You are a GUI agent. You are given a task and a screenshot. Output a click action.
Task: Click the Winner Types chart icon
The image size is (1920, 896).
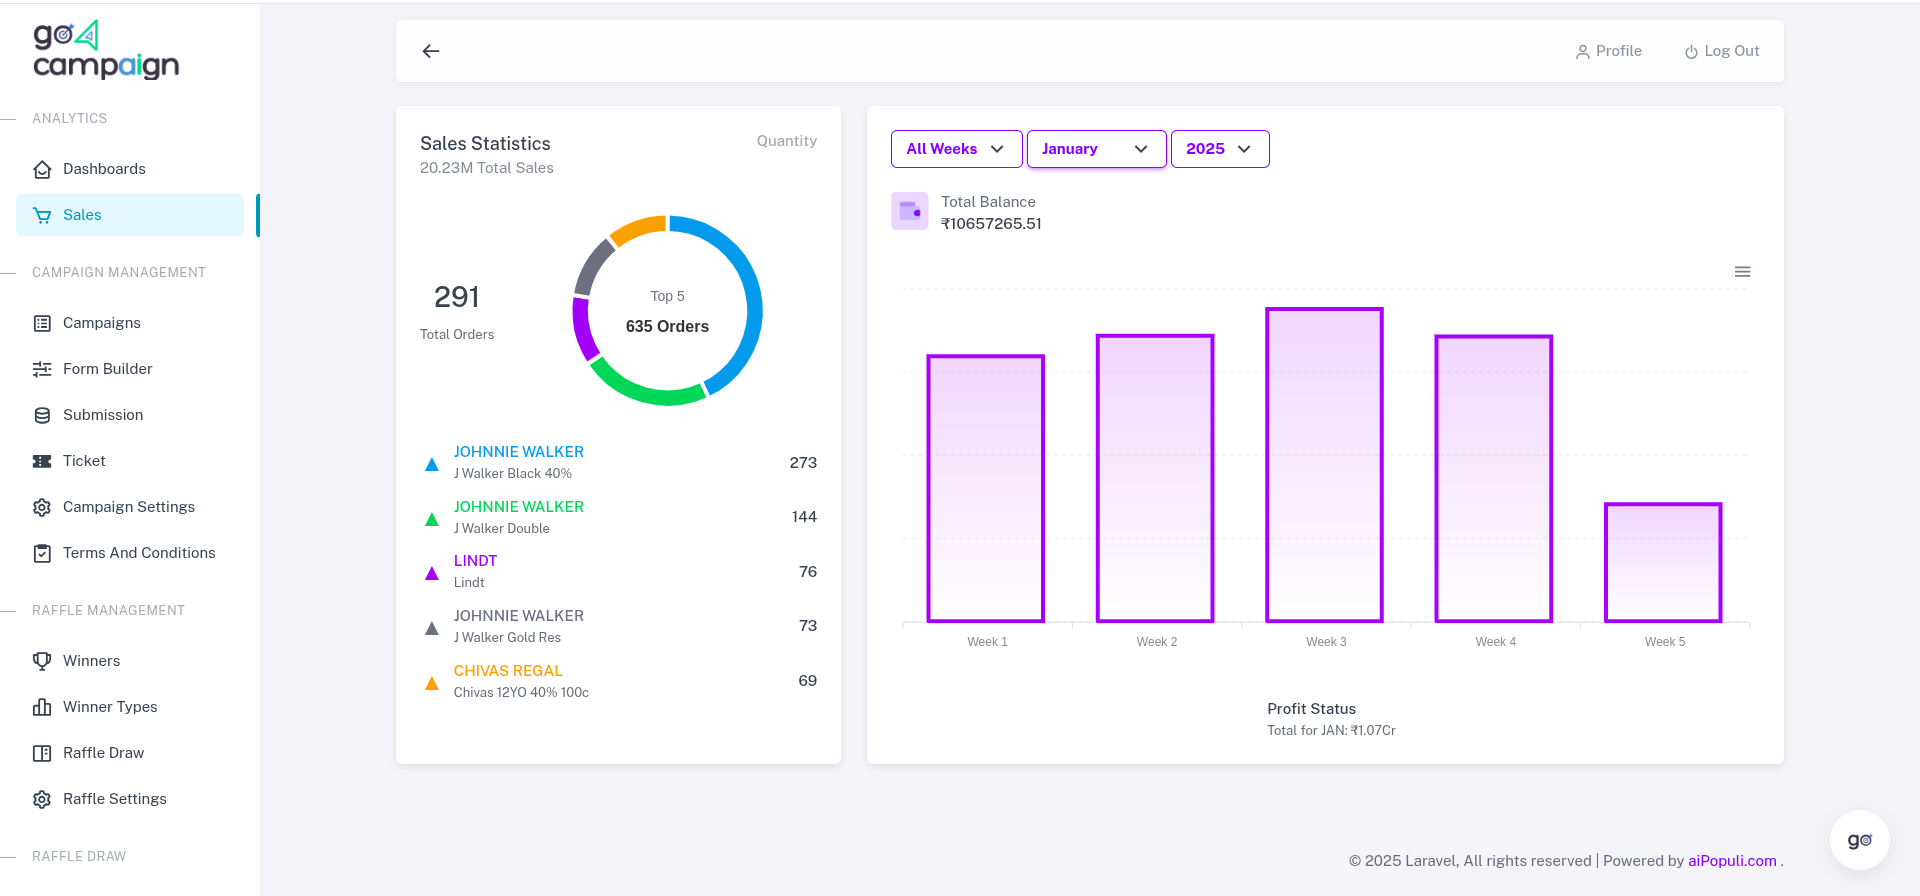tap(42, 707)
